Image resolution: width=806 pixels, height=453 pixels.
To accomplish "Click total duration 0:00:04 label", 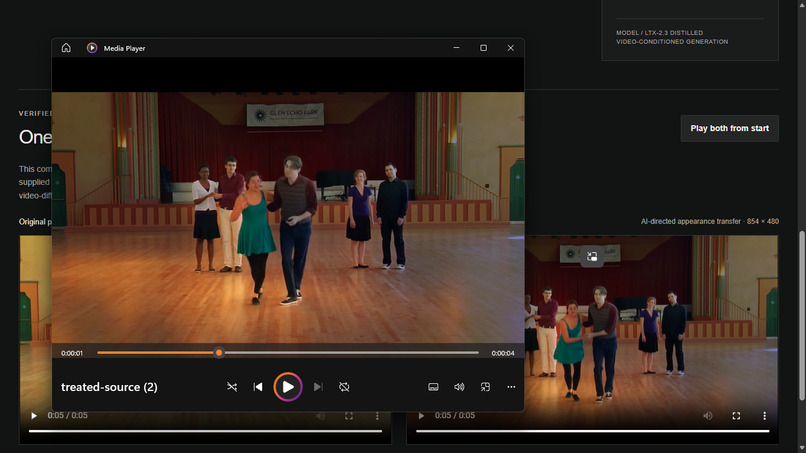I will coord(503,353).
